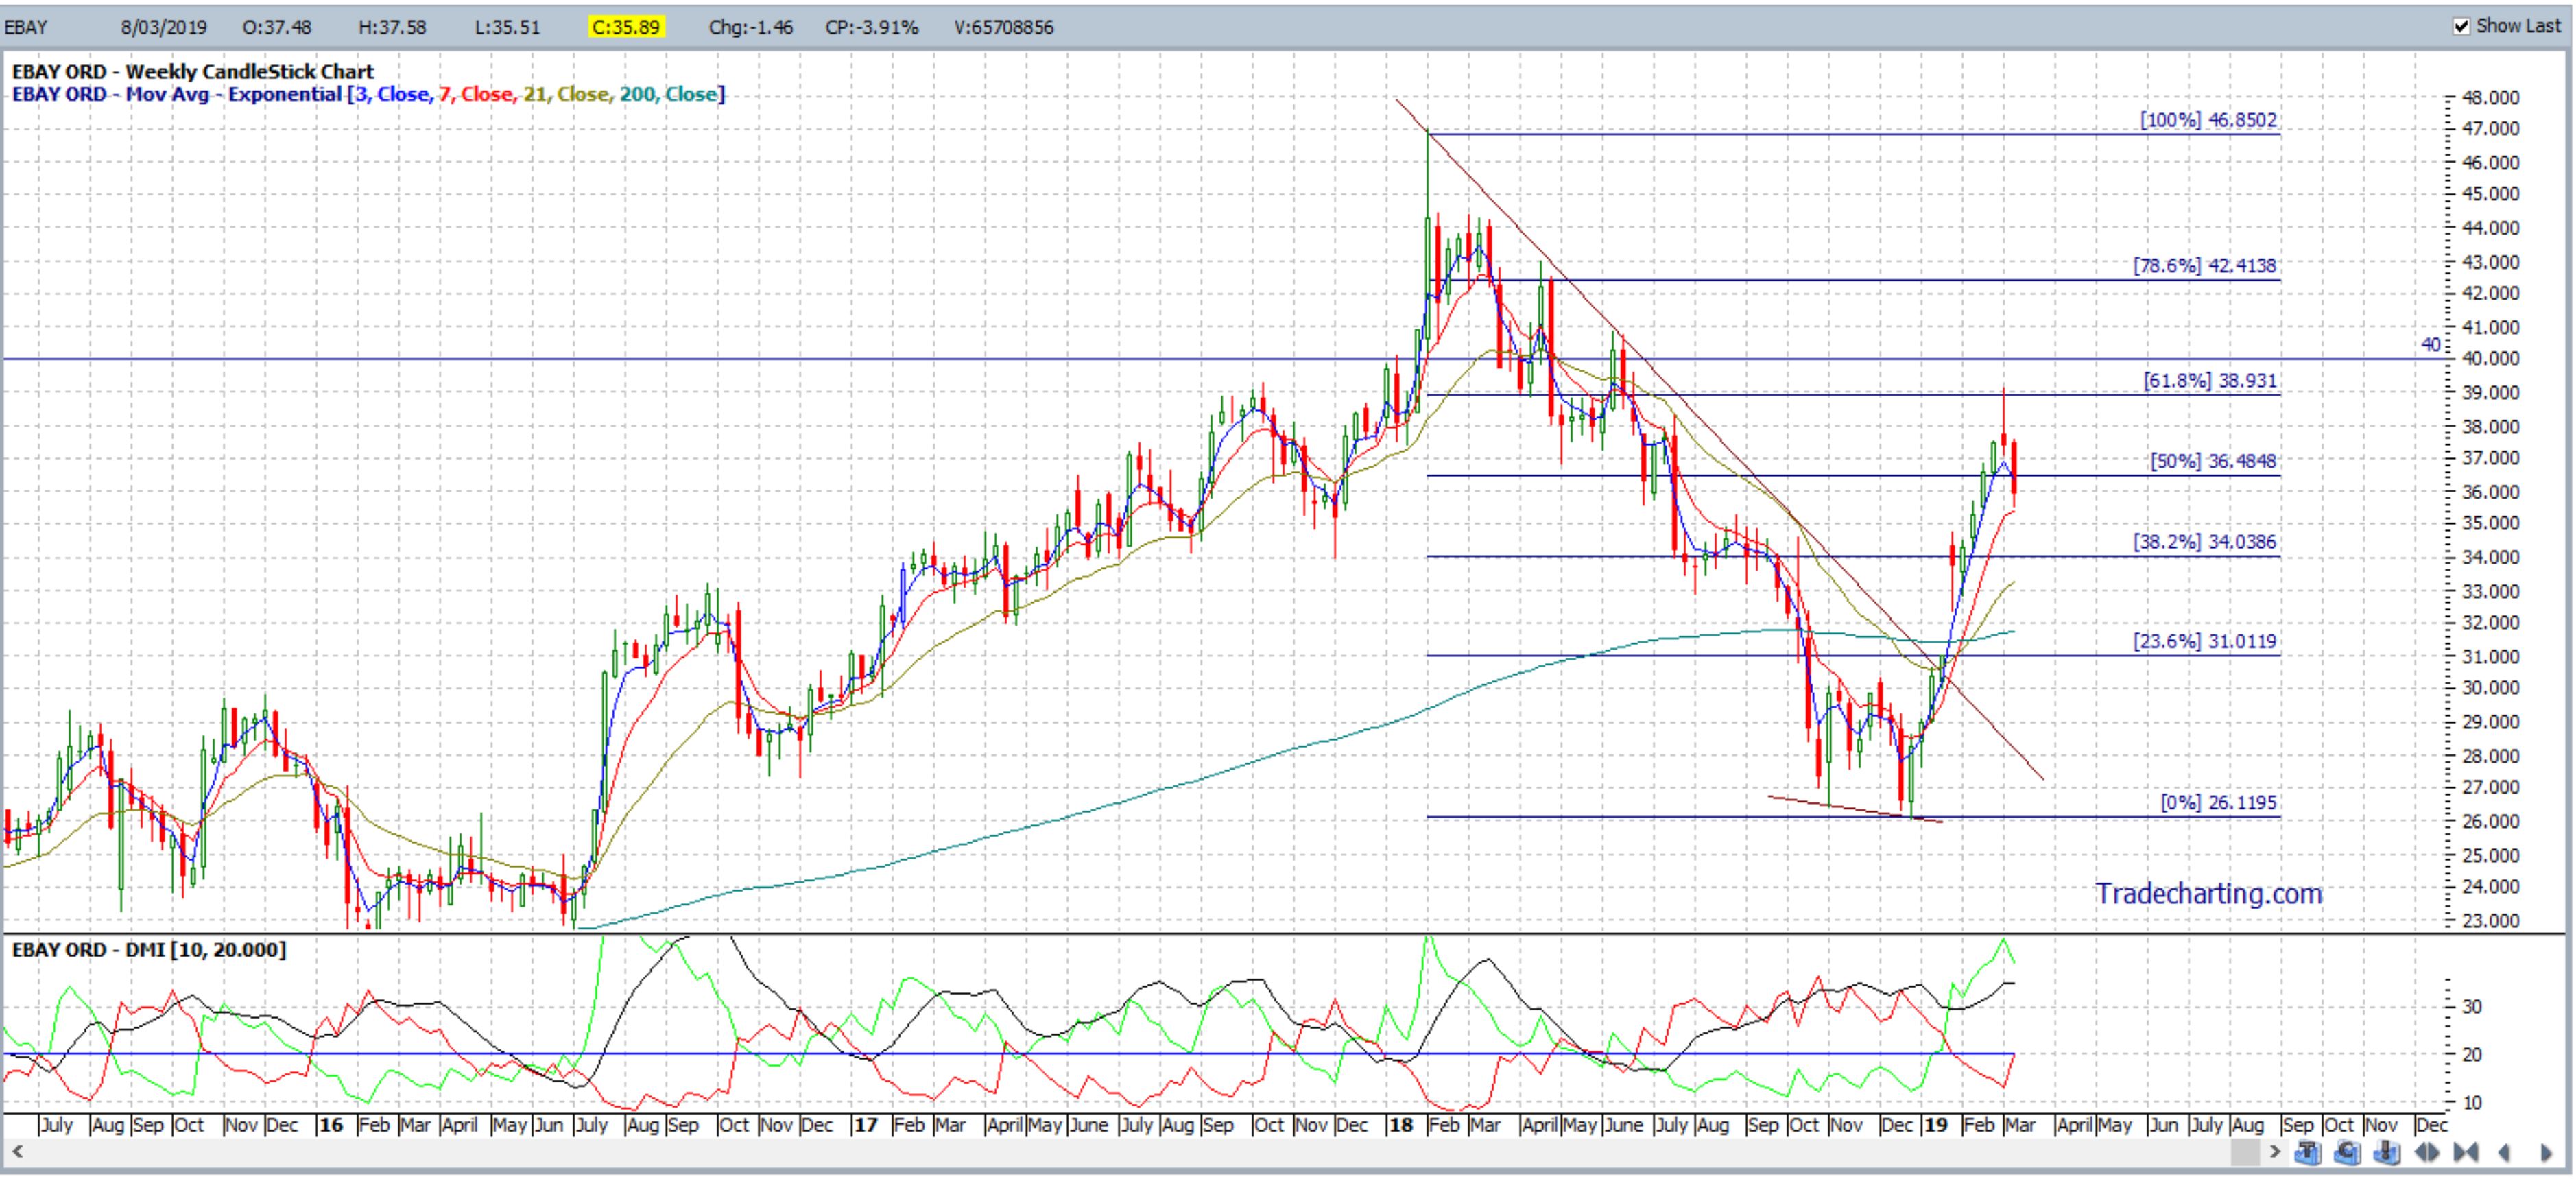Click scrollbar right arrow near toolbox icons
2576x1179 pixels.
point(2275,1152)
